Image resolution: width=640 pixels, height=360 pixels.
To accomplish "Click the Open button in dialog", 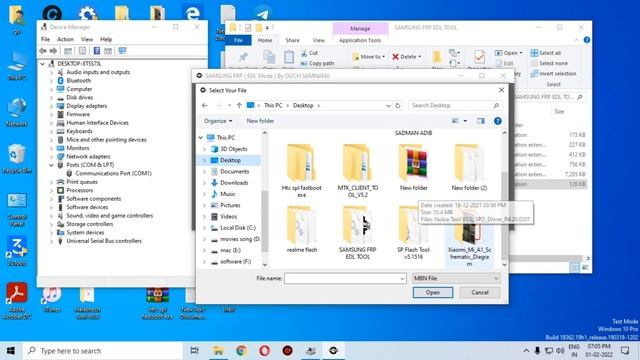I will (433, 292).
